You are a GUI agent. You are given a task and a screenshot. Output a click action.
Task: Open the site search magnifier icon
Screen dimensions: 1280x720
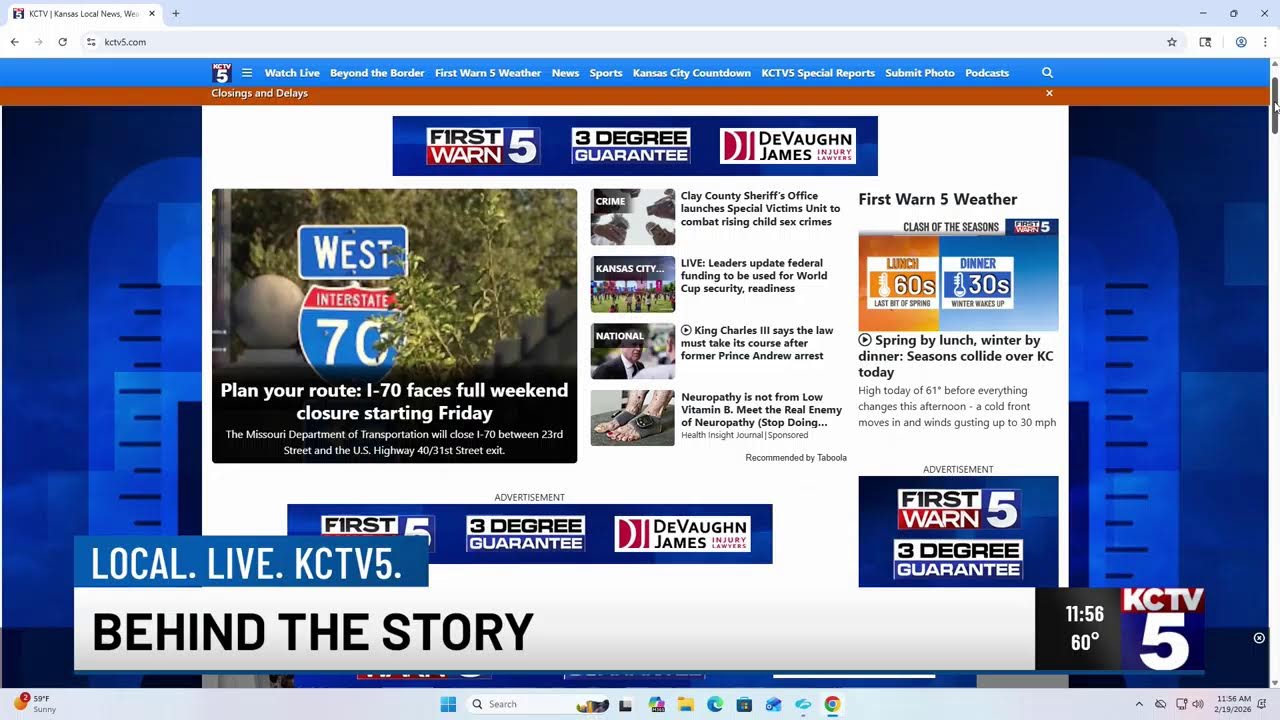point(1047,73)
